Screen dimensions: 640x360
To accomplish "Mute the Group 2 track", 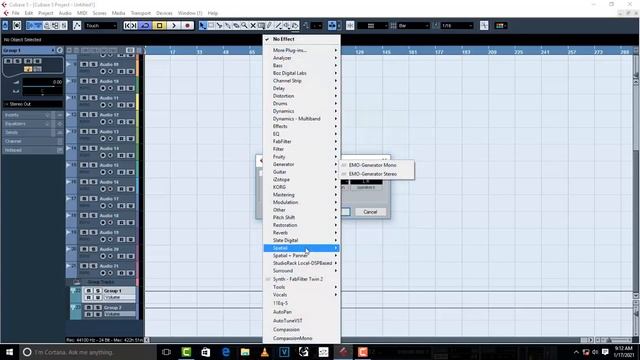I will pyautogui.click(x=89, y=307).
